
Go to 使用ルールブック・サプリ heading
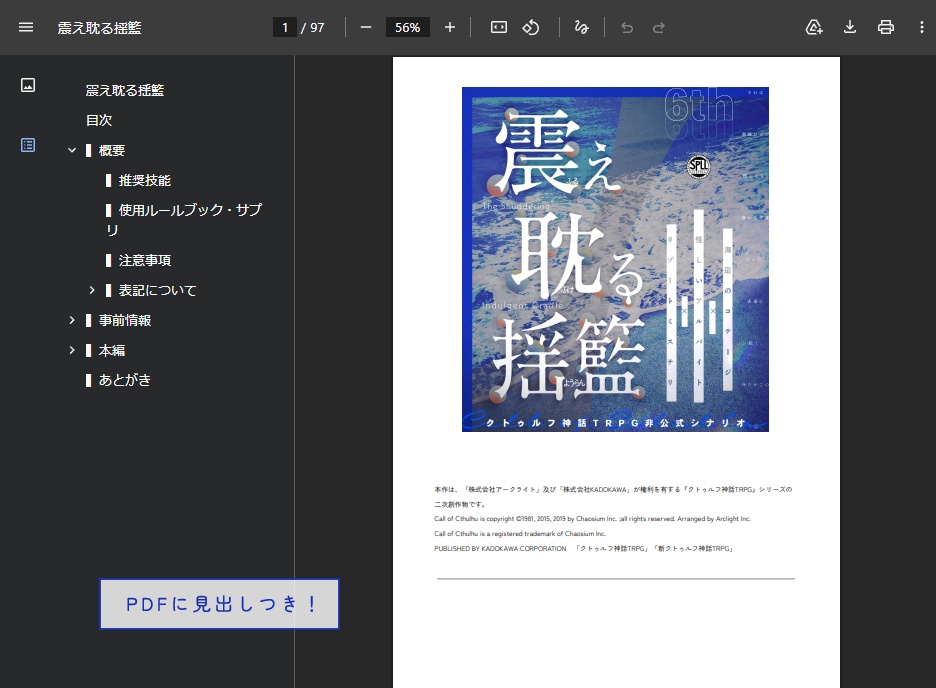tap(184, 220)
